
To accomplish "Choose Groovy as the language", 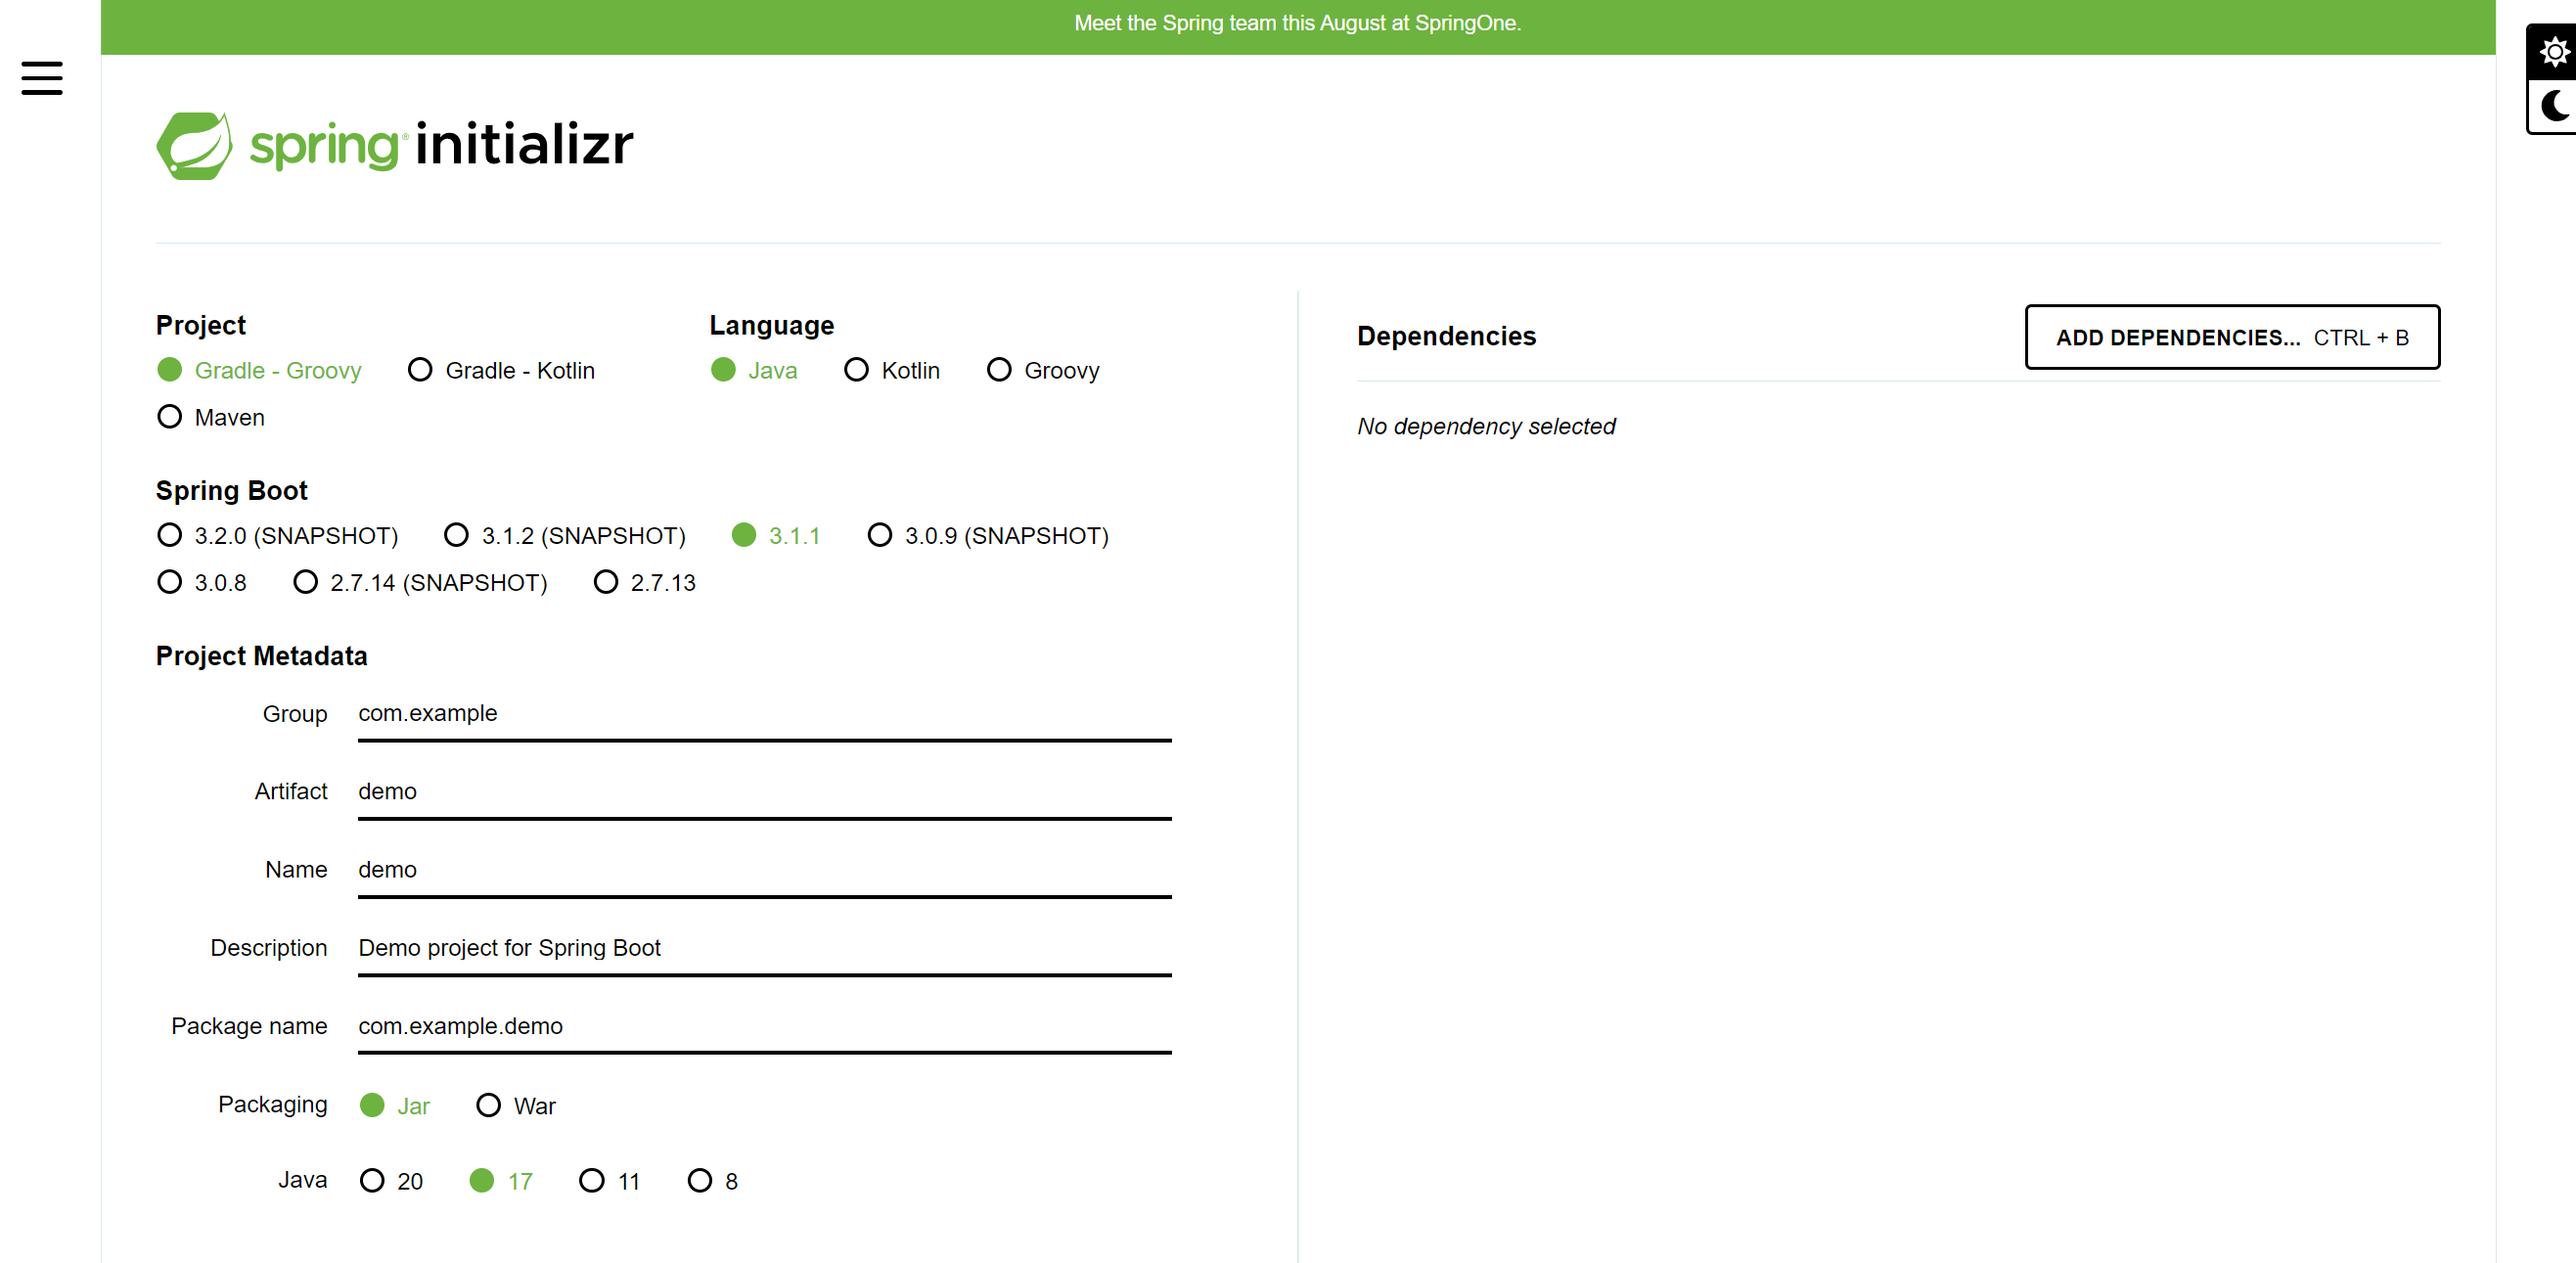I will tap(1043, 371).
